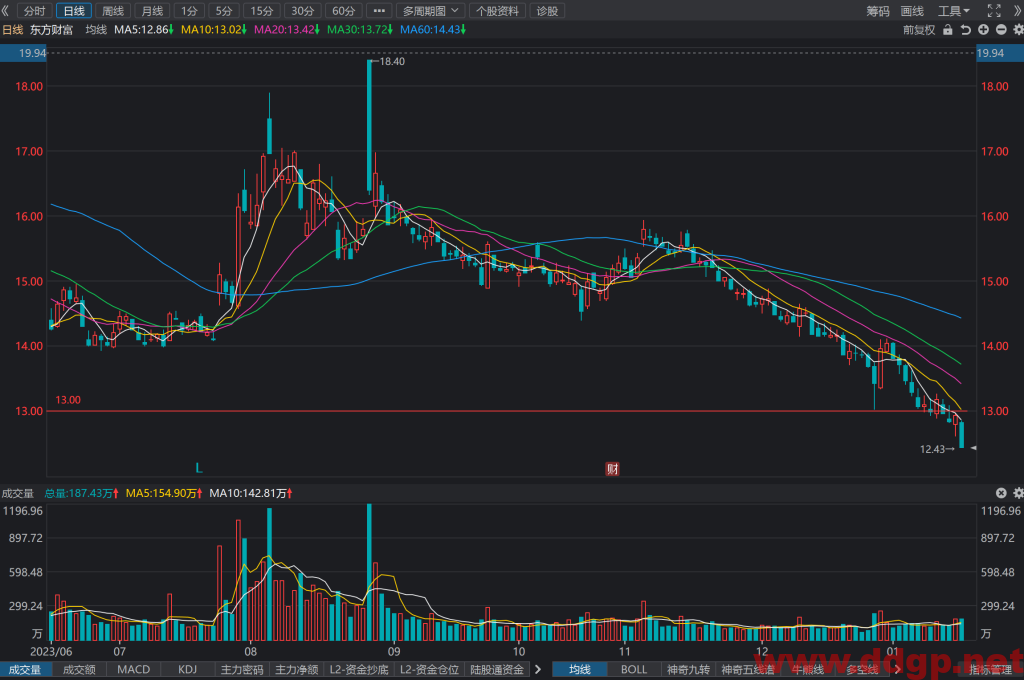Show more sub-indicator tabs with arrow
Screen dimensions: 1024x680
(x=537, y=669)
